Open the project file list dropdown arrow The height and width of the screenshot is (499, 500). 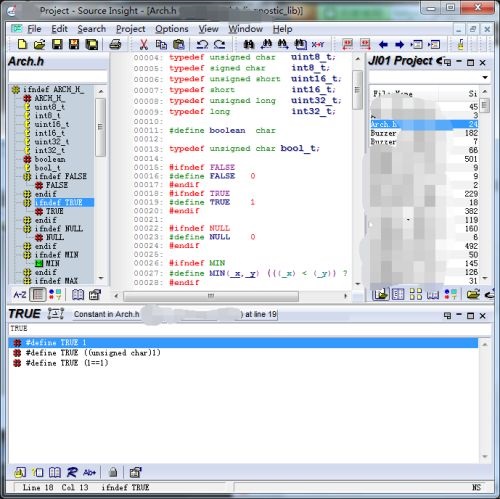(x=485, y=77)
